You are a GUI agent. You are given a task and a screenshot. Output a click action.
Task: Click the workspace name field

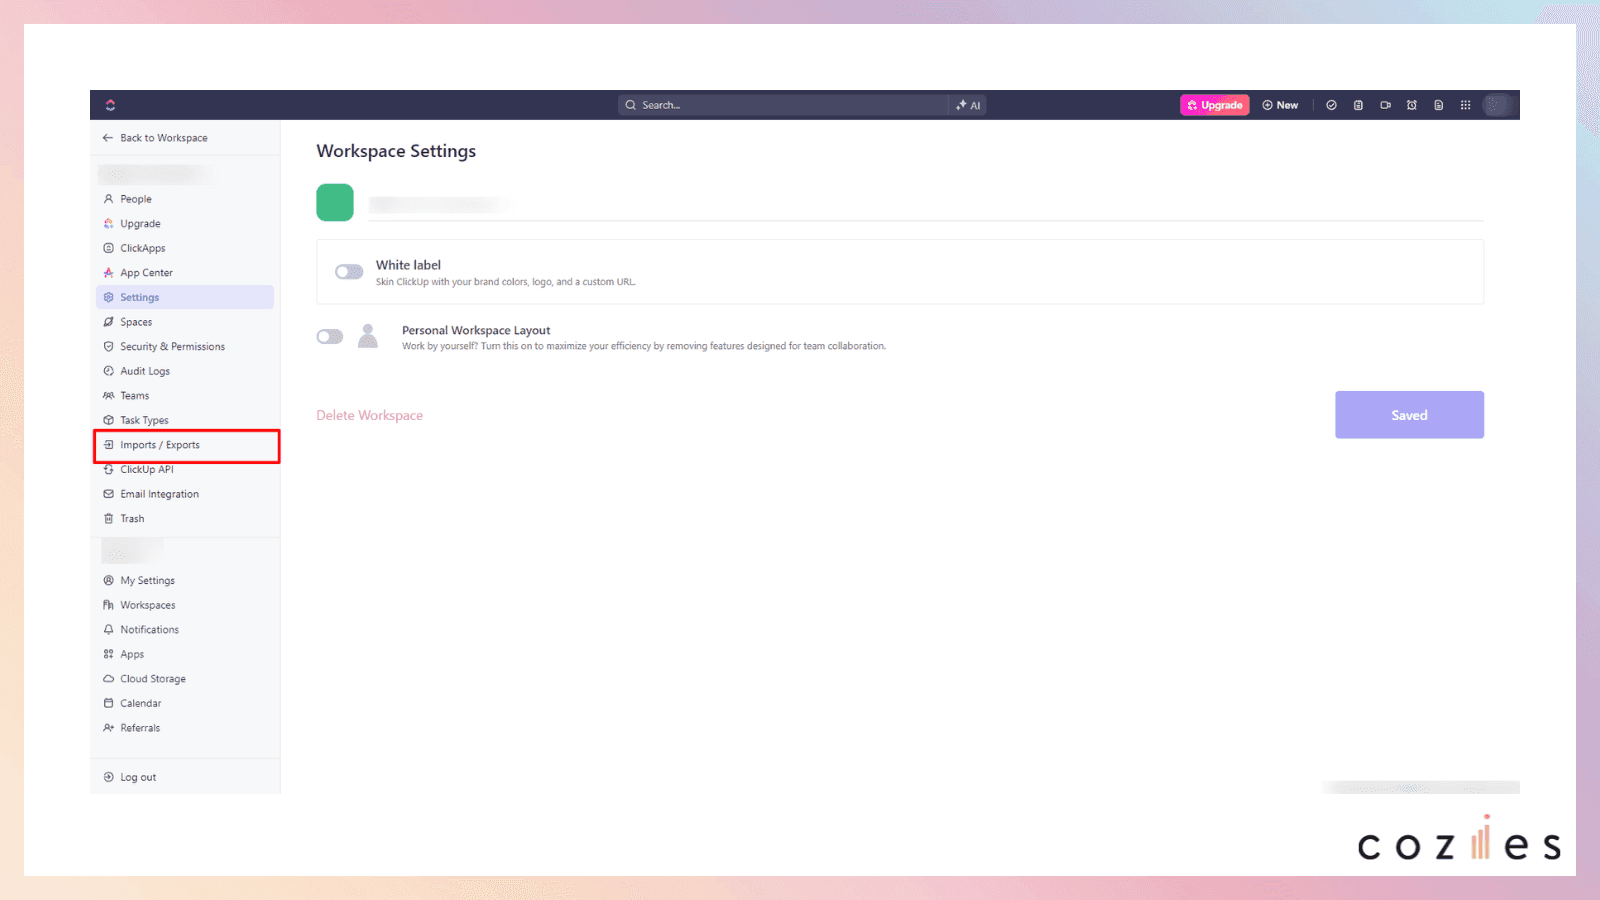tap(926, 204)
